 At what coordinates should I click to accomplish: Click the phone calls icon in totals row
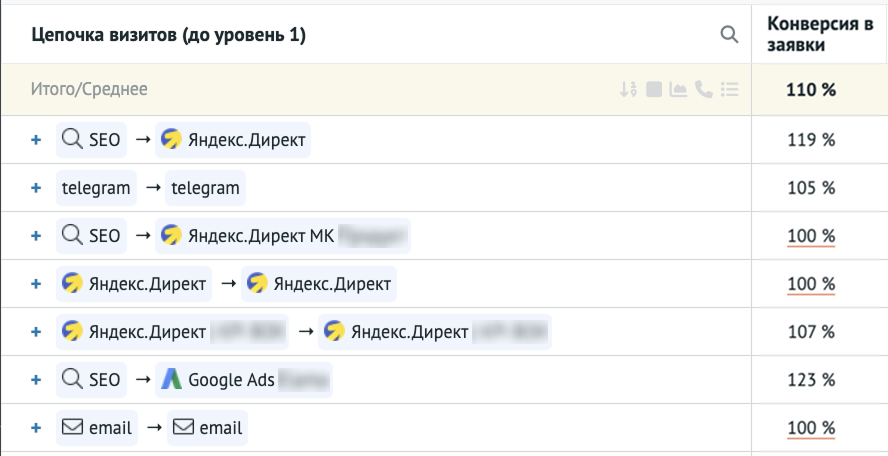(x=703, y=89)
